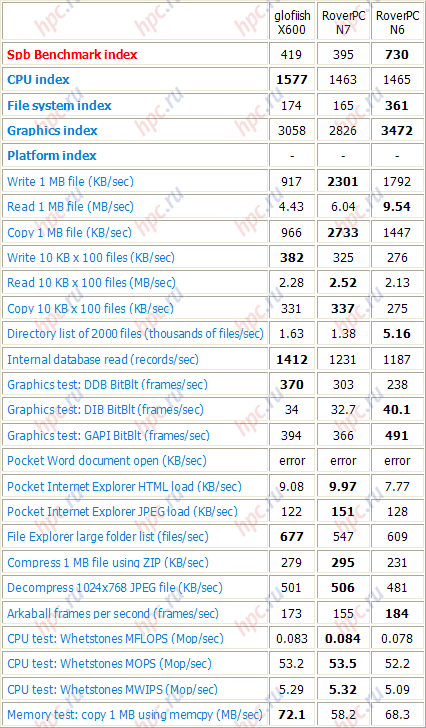426x728 pixels.
Task: Click the Graphics index value 3472
Action: tap(397, 131)
